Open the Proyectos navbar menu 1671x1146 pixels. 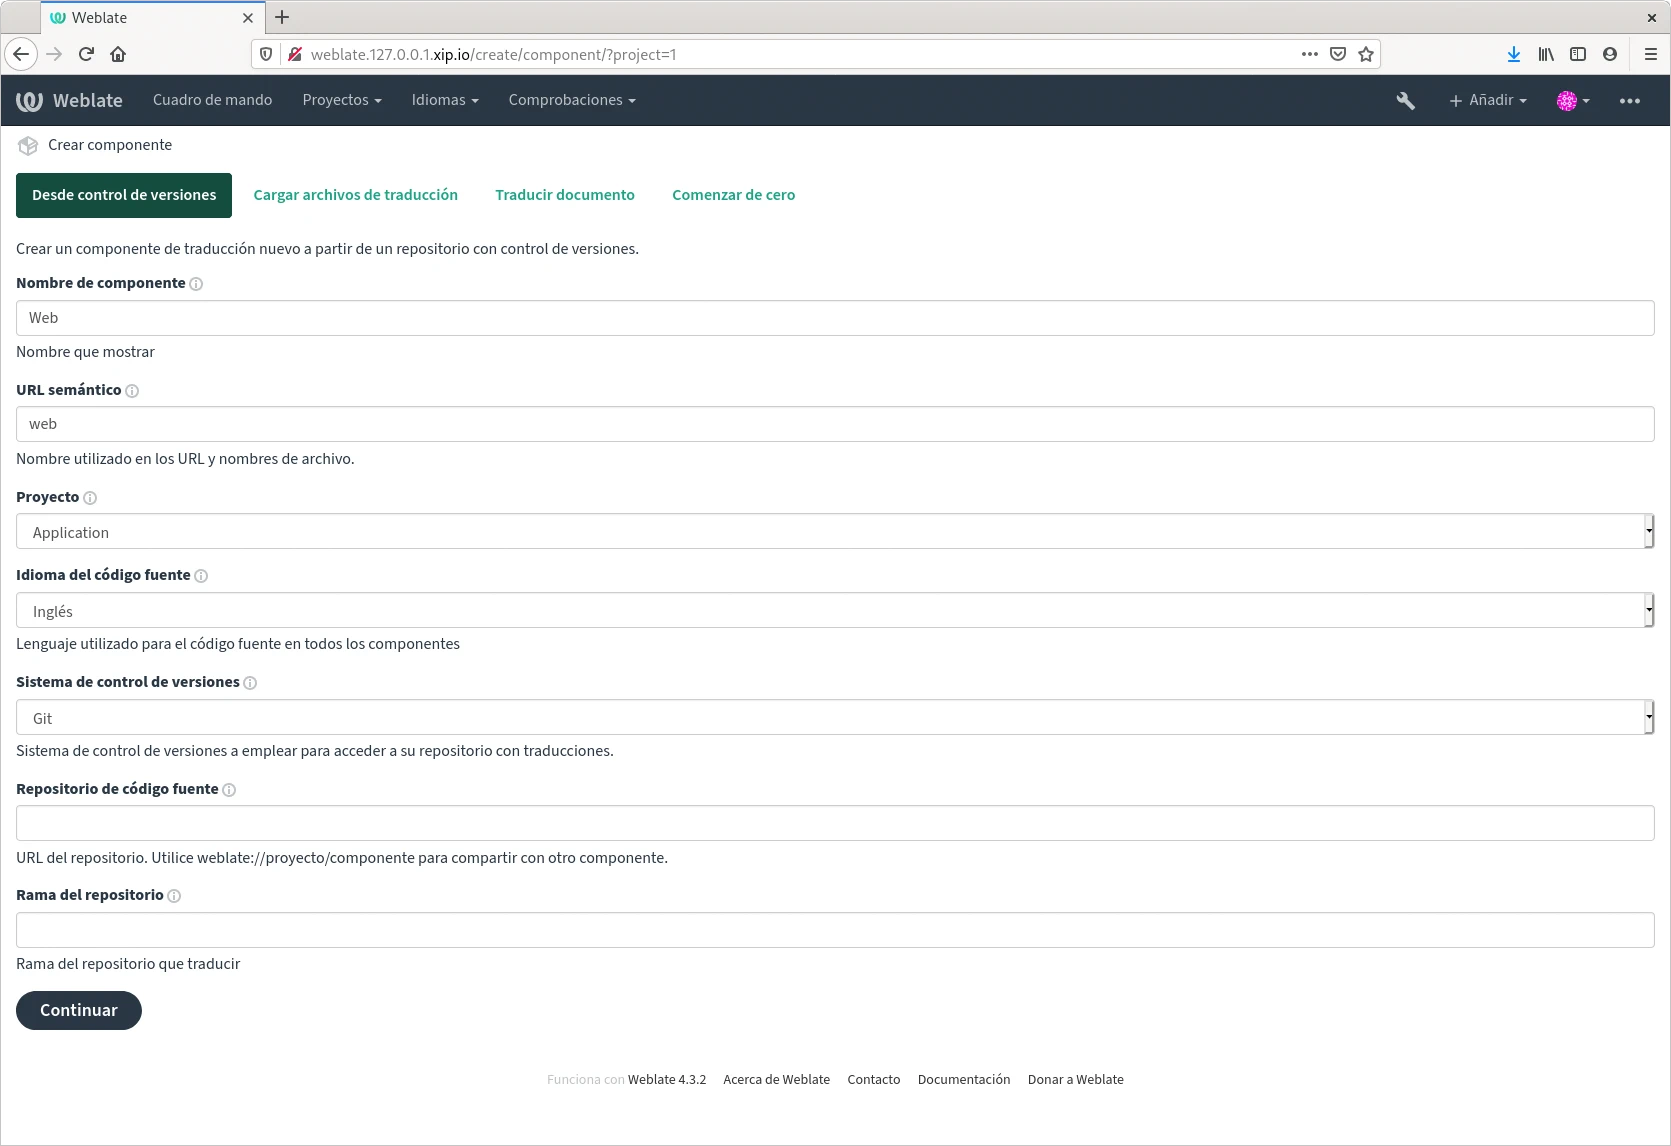coord(341,100)
